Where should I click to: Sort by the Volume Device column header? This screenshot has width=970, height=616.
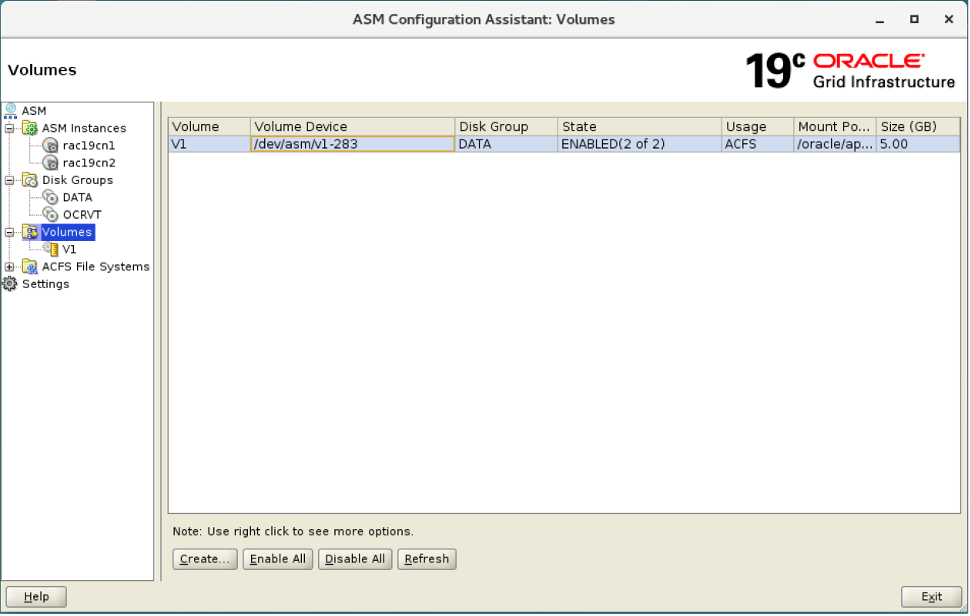coord(353,127)
